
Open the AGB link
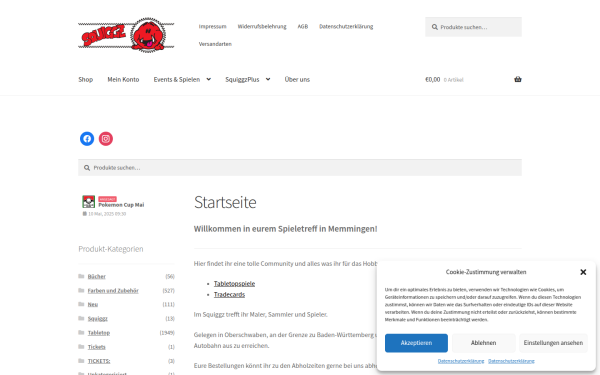click(303, 26)
